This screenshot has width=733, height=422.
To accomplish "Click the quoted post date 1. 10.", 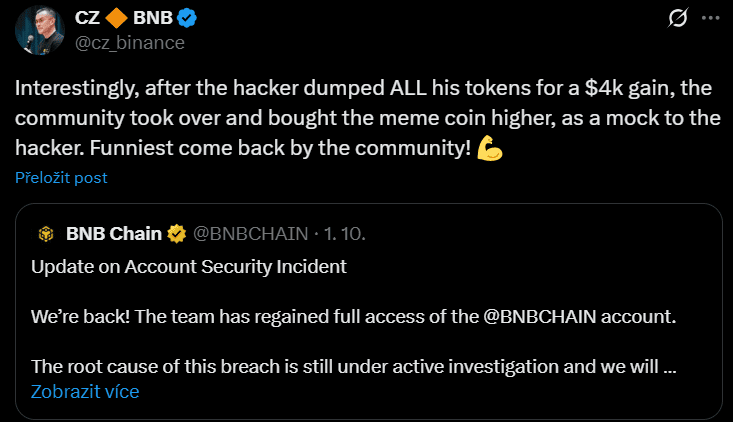I will click(x=344, y=234).
